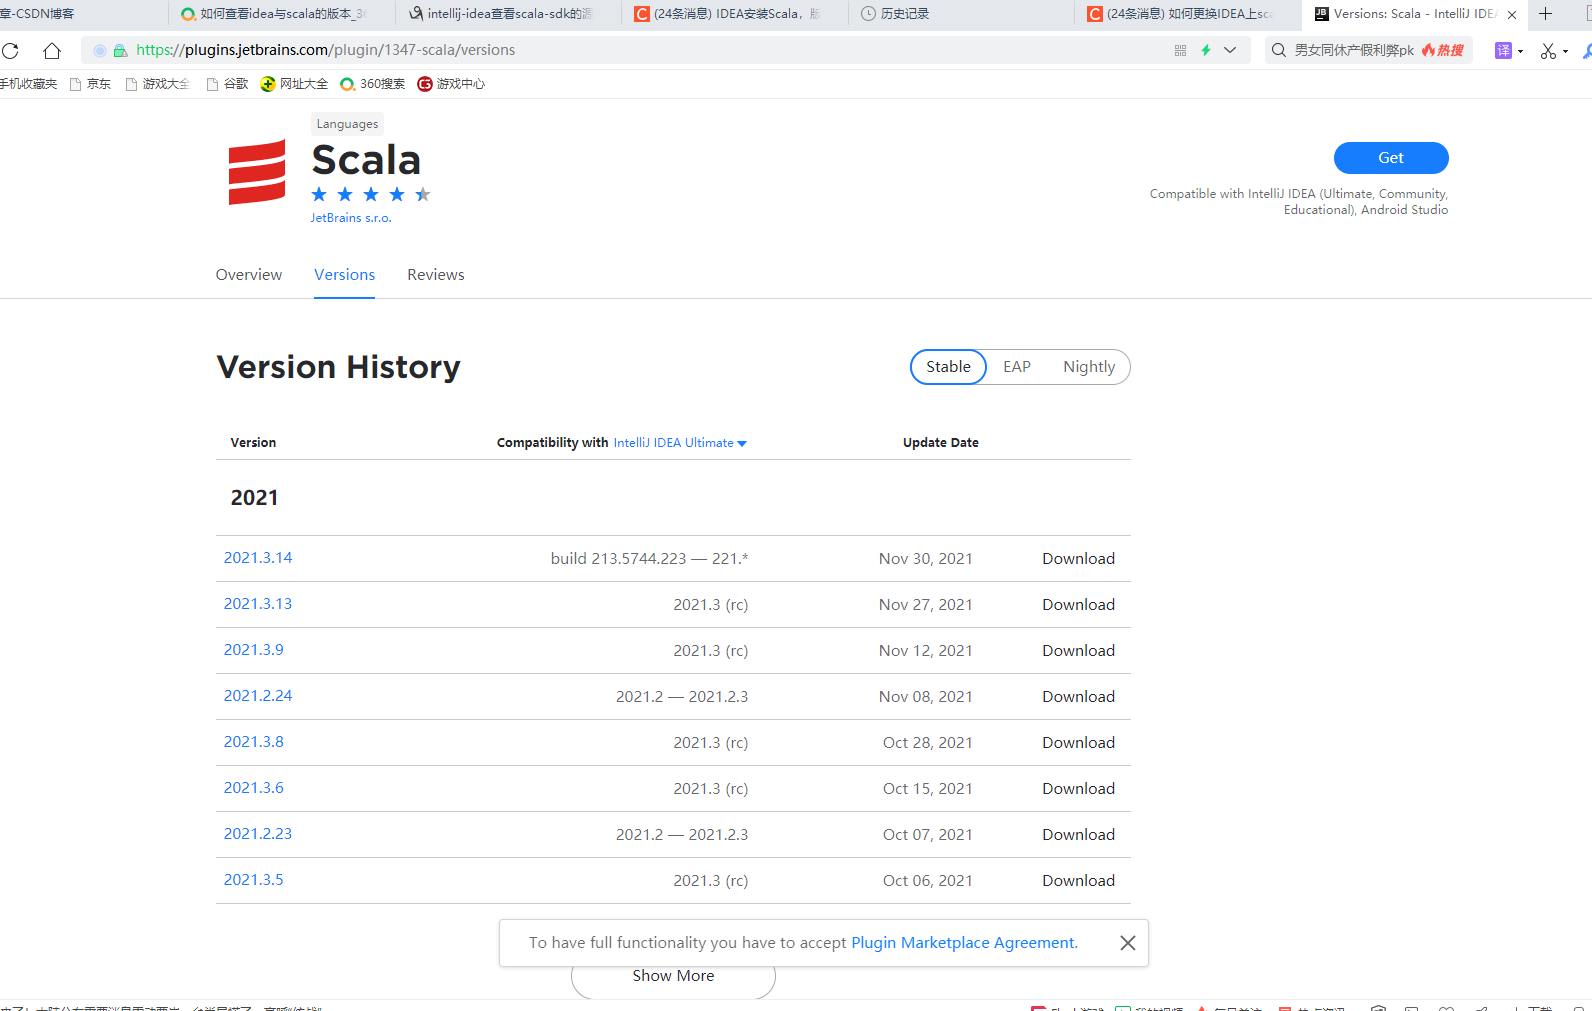Click the Nov 30, 2021 update date
The image size is (1592, 1011).
click(x=926, y=559)
